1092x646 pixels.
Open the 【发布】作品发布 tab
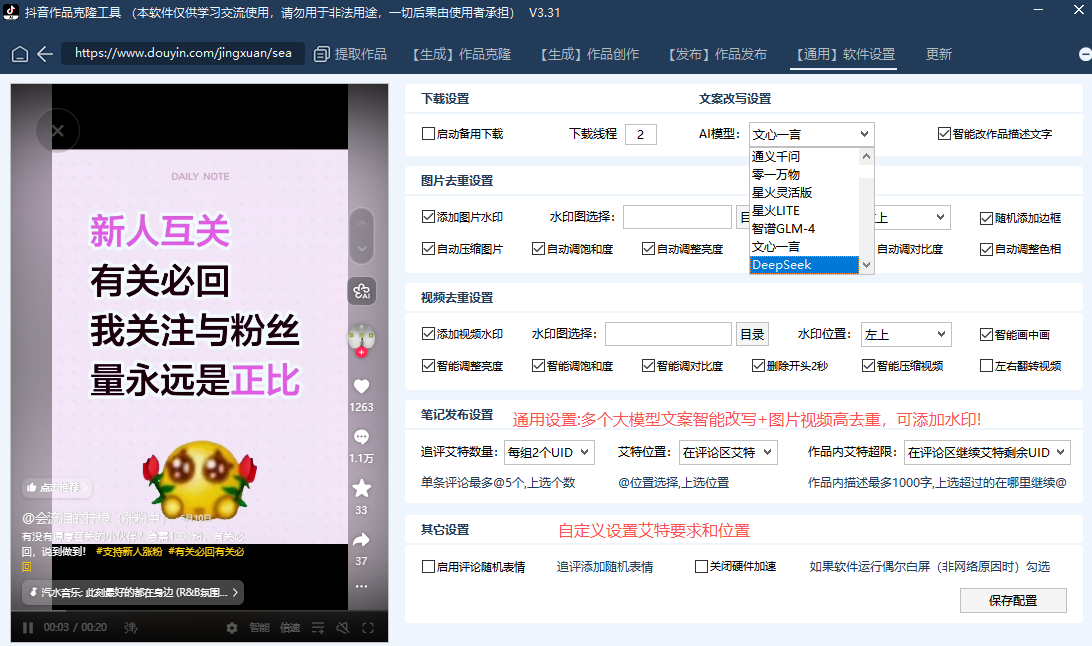click(x=717, y=54)
